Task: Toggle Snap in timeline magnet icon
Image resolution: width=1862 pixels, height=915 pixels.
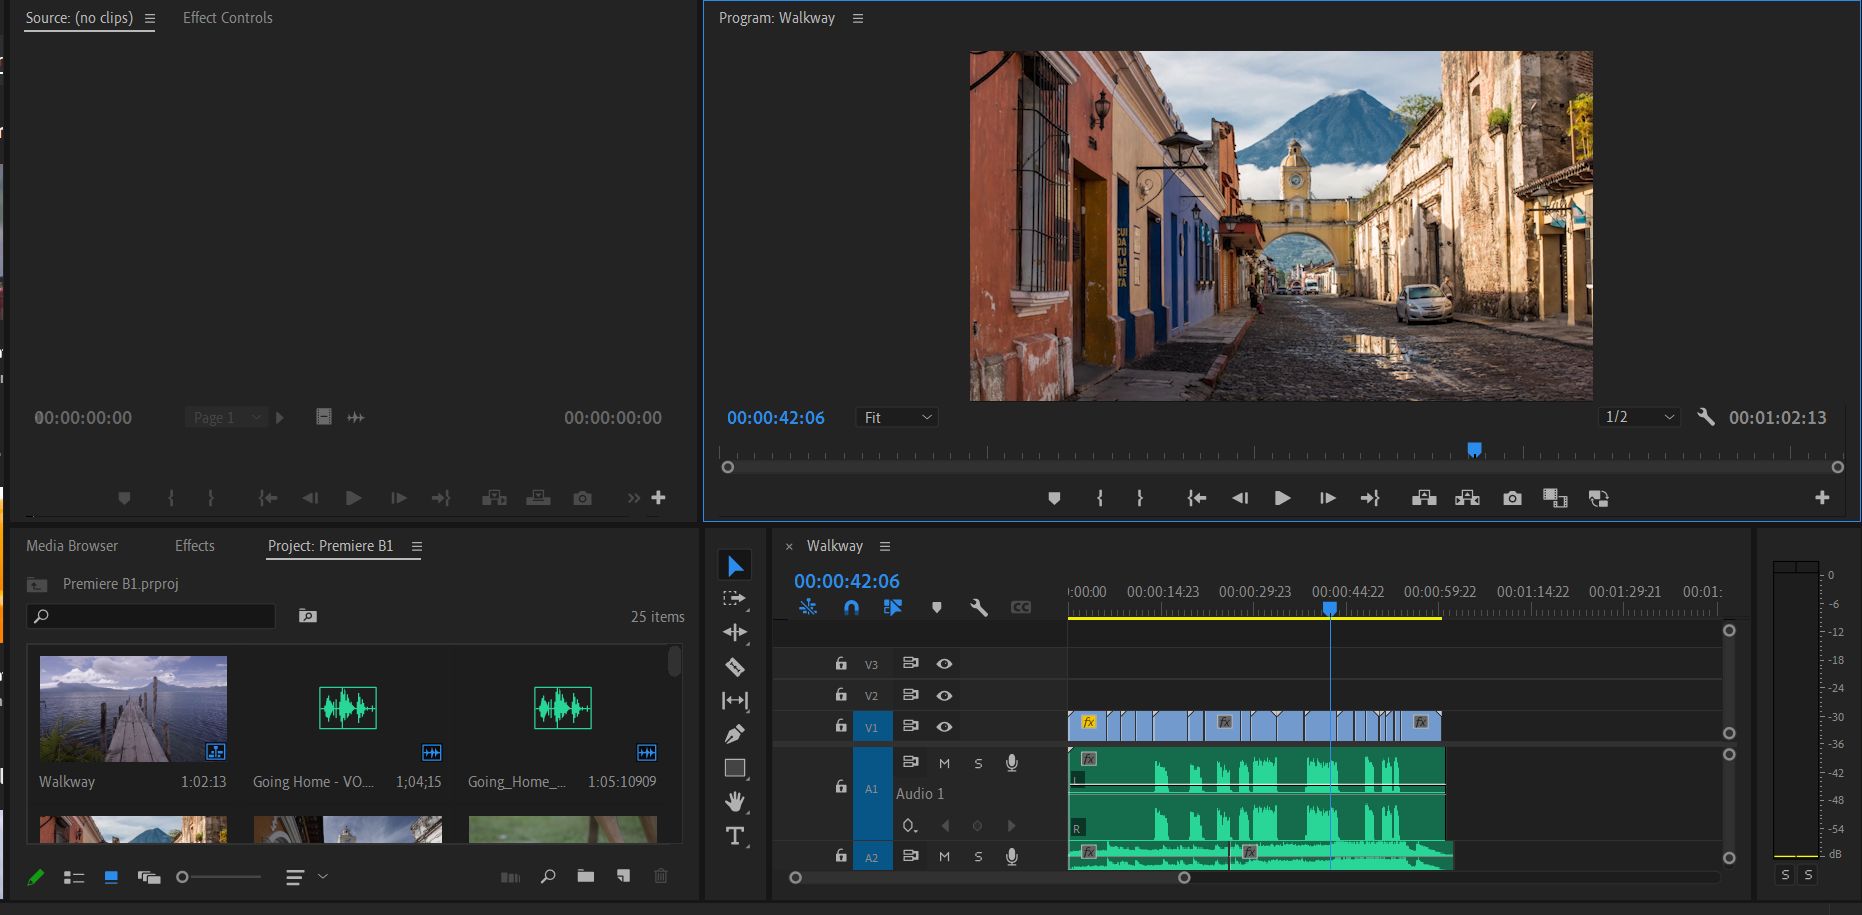Action: pyautogui.click(x=851, y=607)
